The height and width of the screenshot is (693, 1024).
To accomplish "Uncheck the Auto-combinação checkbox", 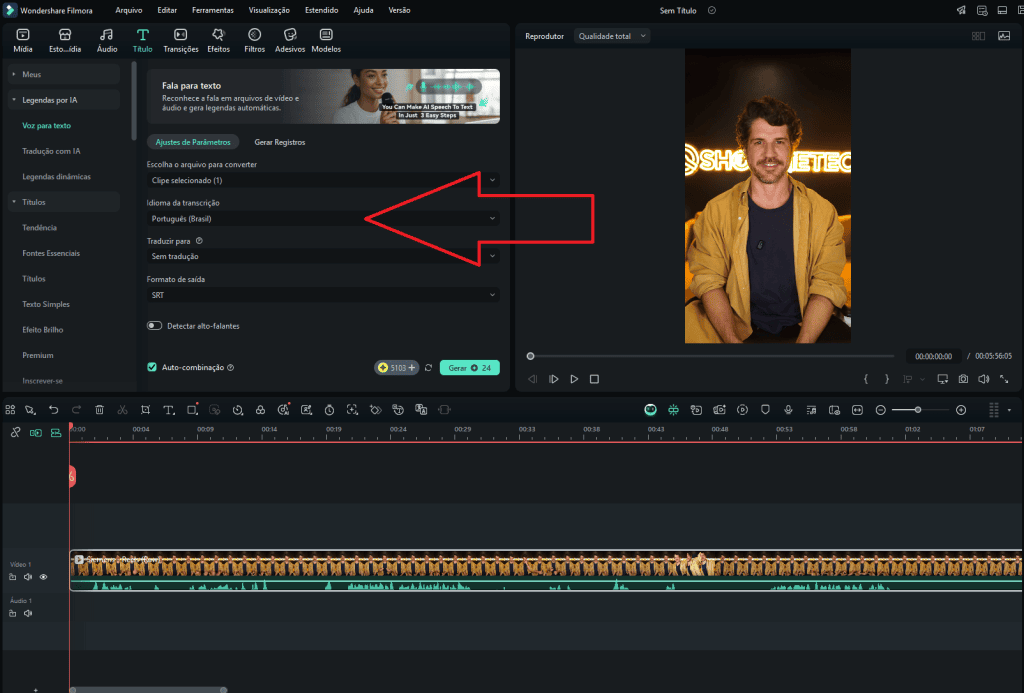I will [x=152, y=367].
